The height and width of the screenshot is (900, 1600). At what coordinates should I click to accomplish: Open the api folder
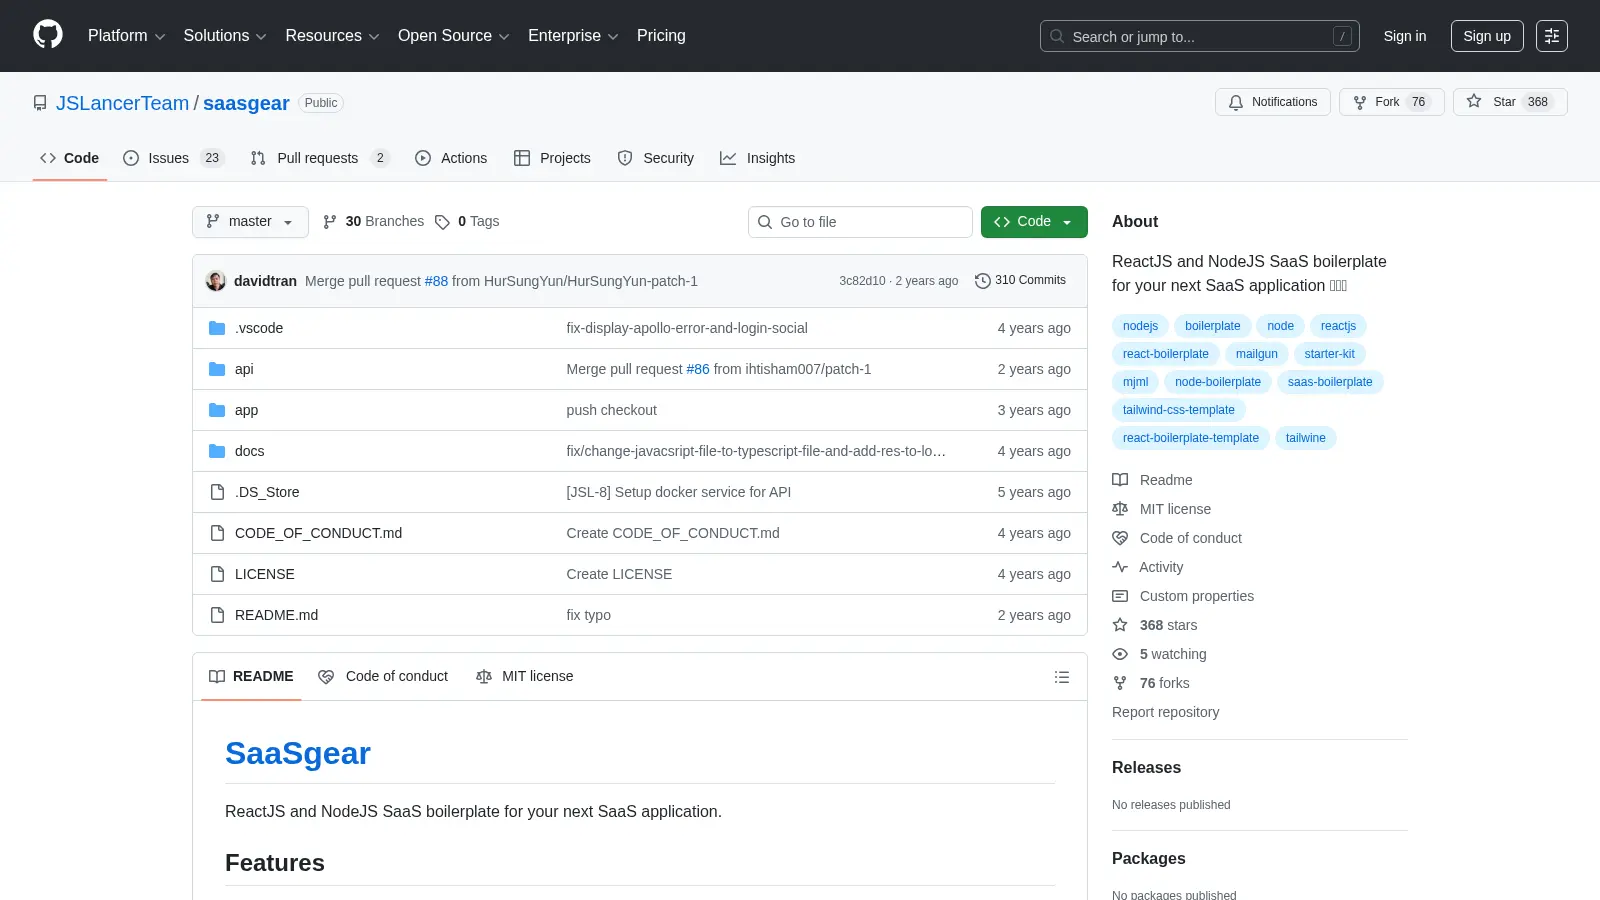[x=244, y=369]
